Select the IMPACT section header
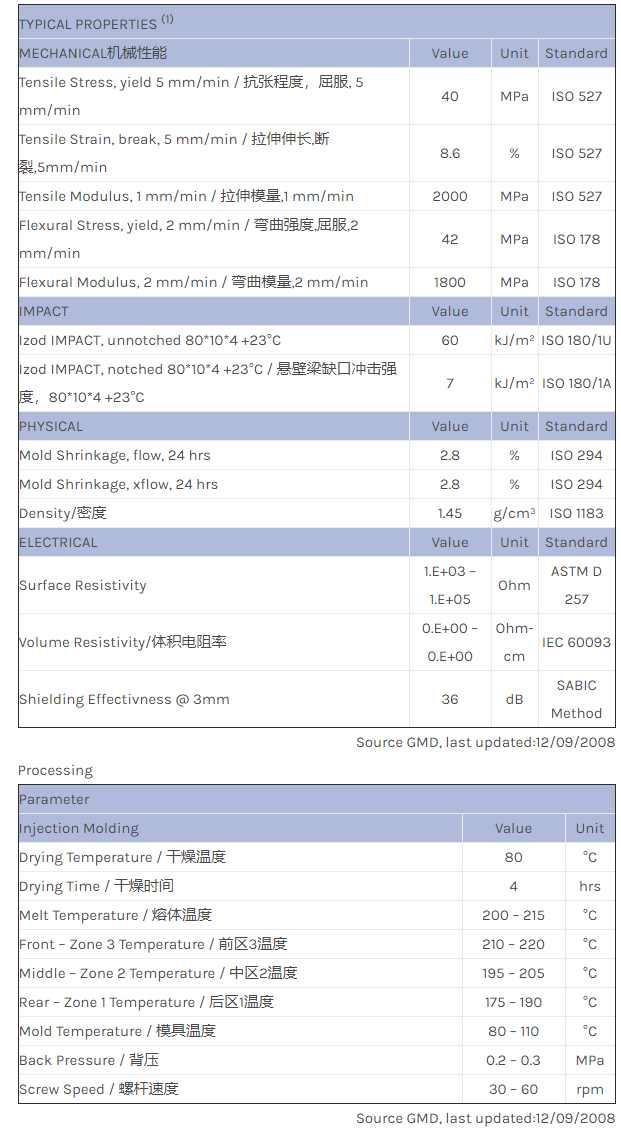This screenshot has width=621, height=1147. [44, 311]
